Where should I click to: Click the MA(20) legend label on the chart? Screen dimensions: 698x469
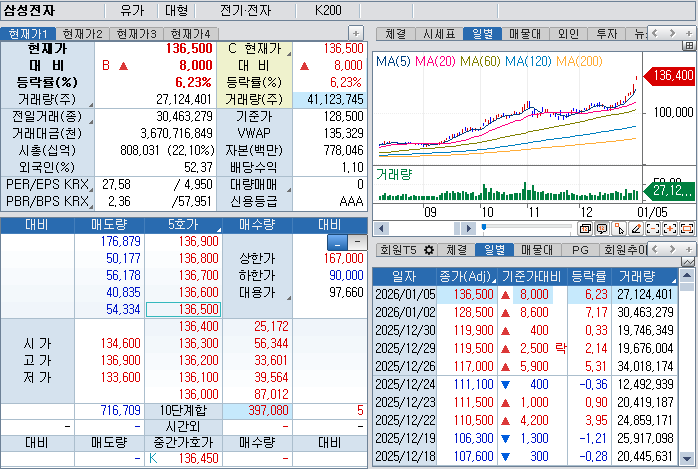click(435, 61)
